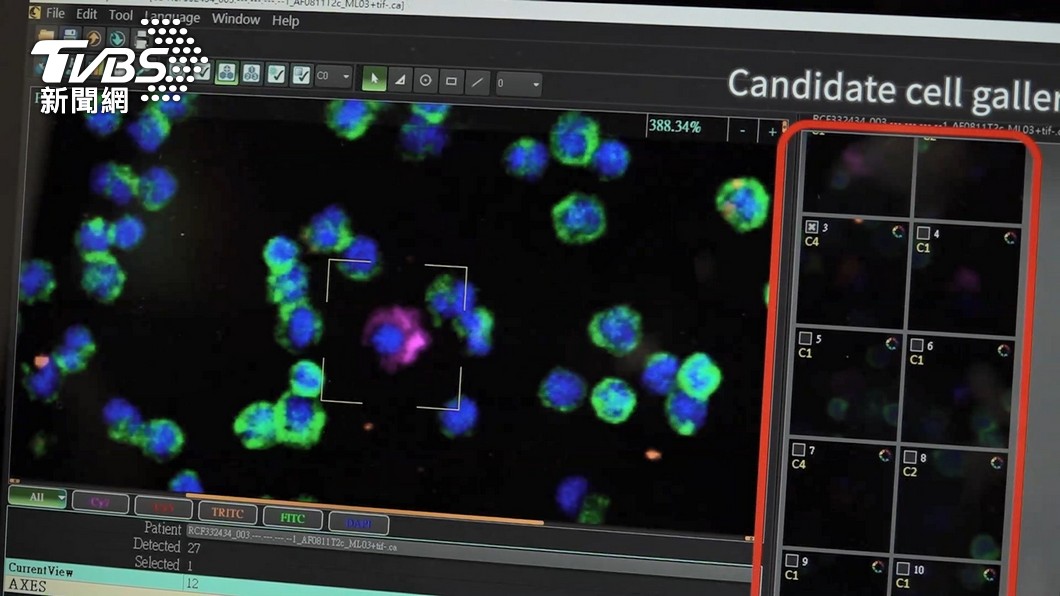
Task: Open the C0 dropdown in toolbar
Action: [333, 76]
